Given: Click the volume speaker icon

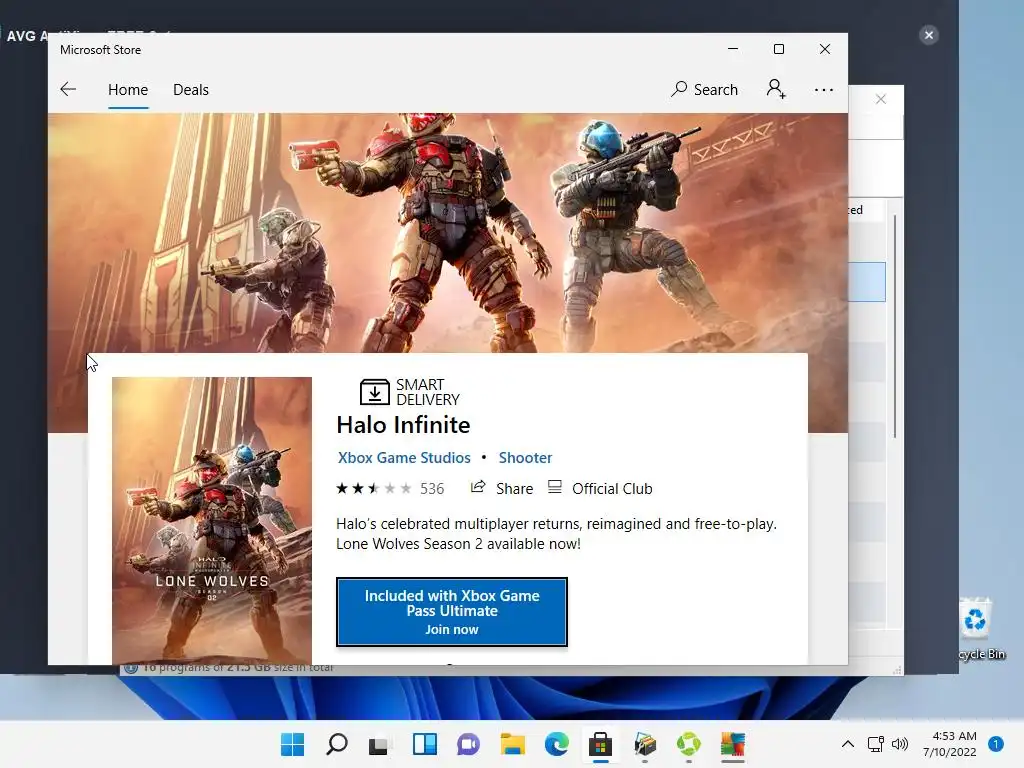Looking at the screenshot, I should pos(900,744).
